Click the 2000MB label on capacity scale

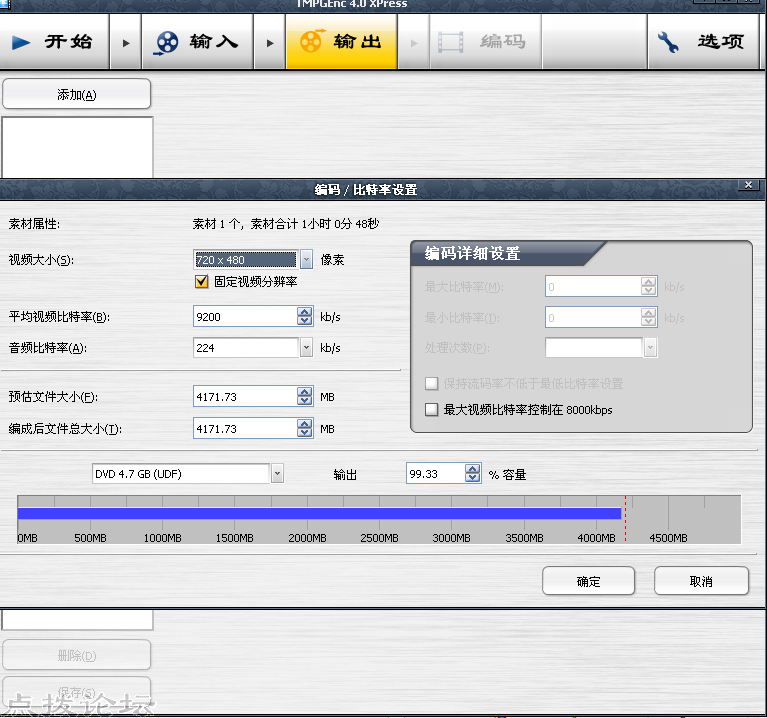[307, 538]
